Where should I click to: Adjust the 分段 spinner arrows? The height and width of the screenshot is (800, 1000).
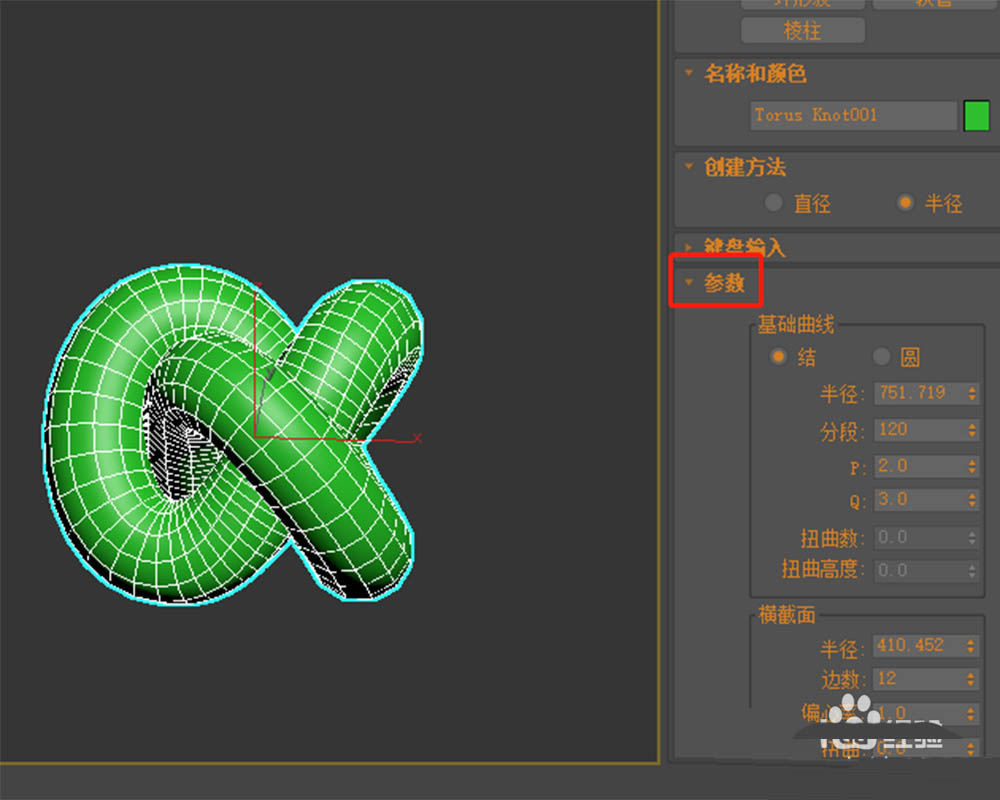(972, 430)
